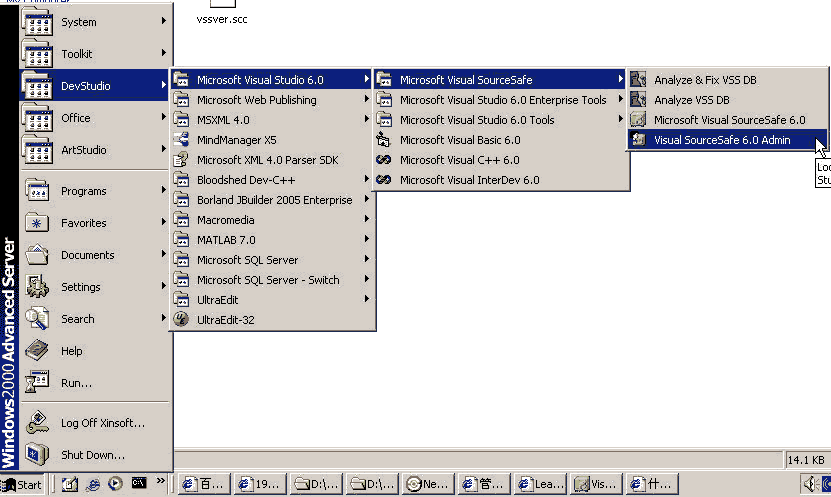Image resolution: width=831 pixels, height=497 pixels.
Task: Click the Search magnifier icon
Action: click(x=37, y=318)
